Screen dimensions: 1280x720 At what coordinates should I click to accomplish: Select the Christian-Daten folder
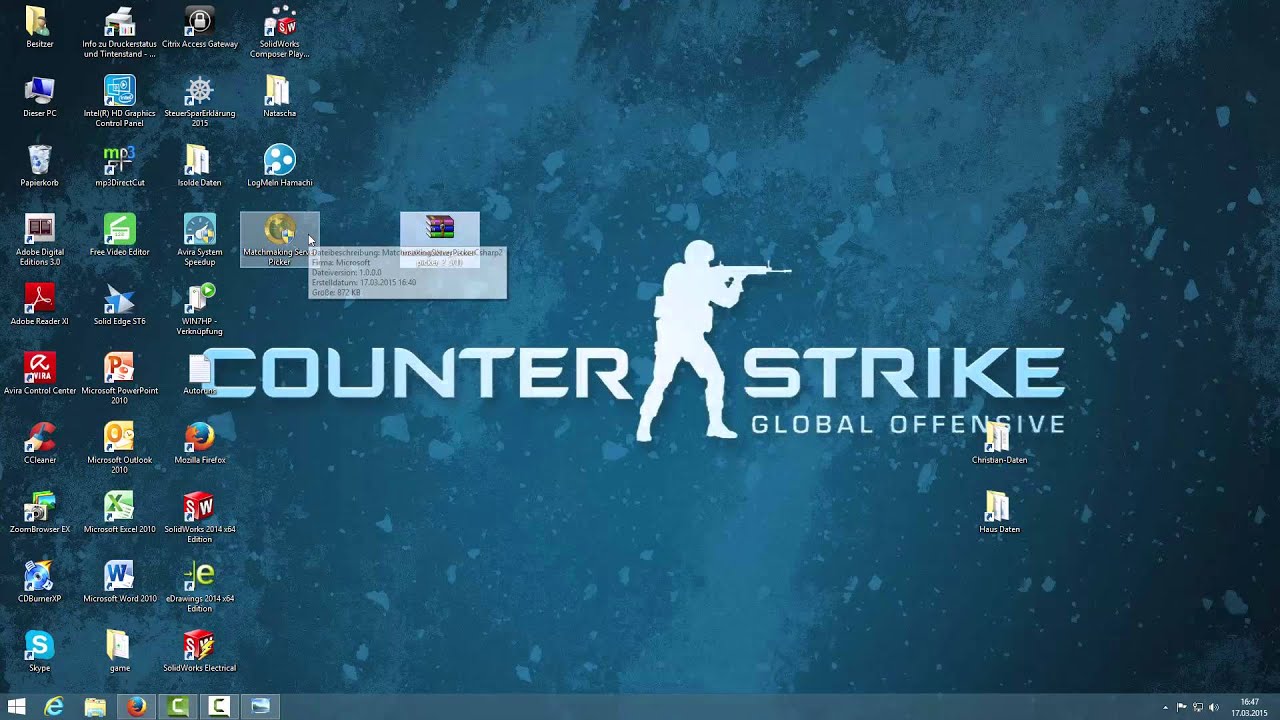click(x=1000, y=443)
